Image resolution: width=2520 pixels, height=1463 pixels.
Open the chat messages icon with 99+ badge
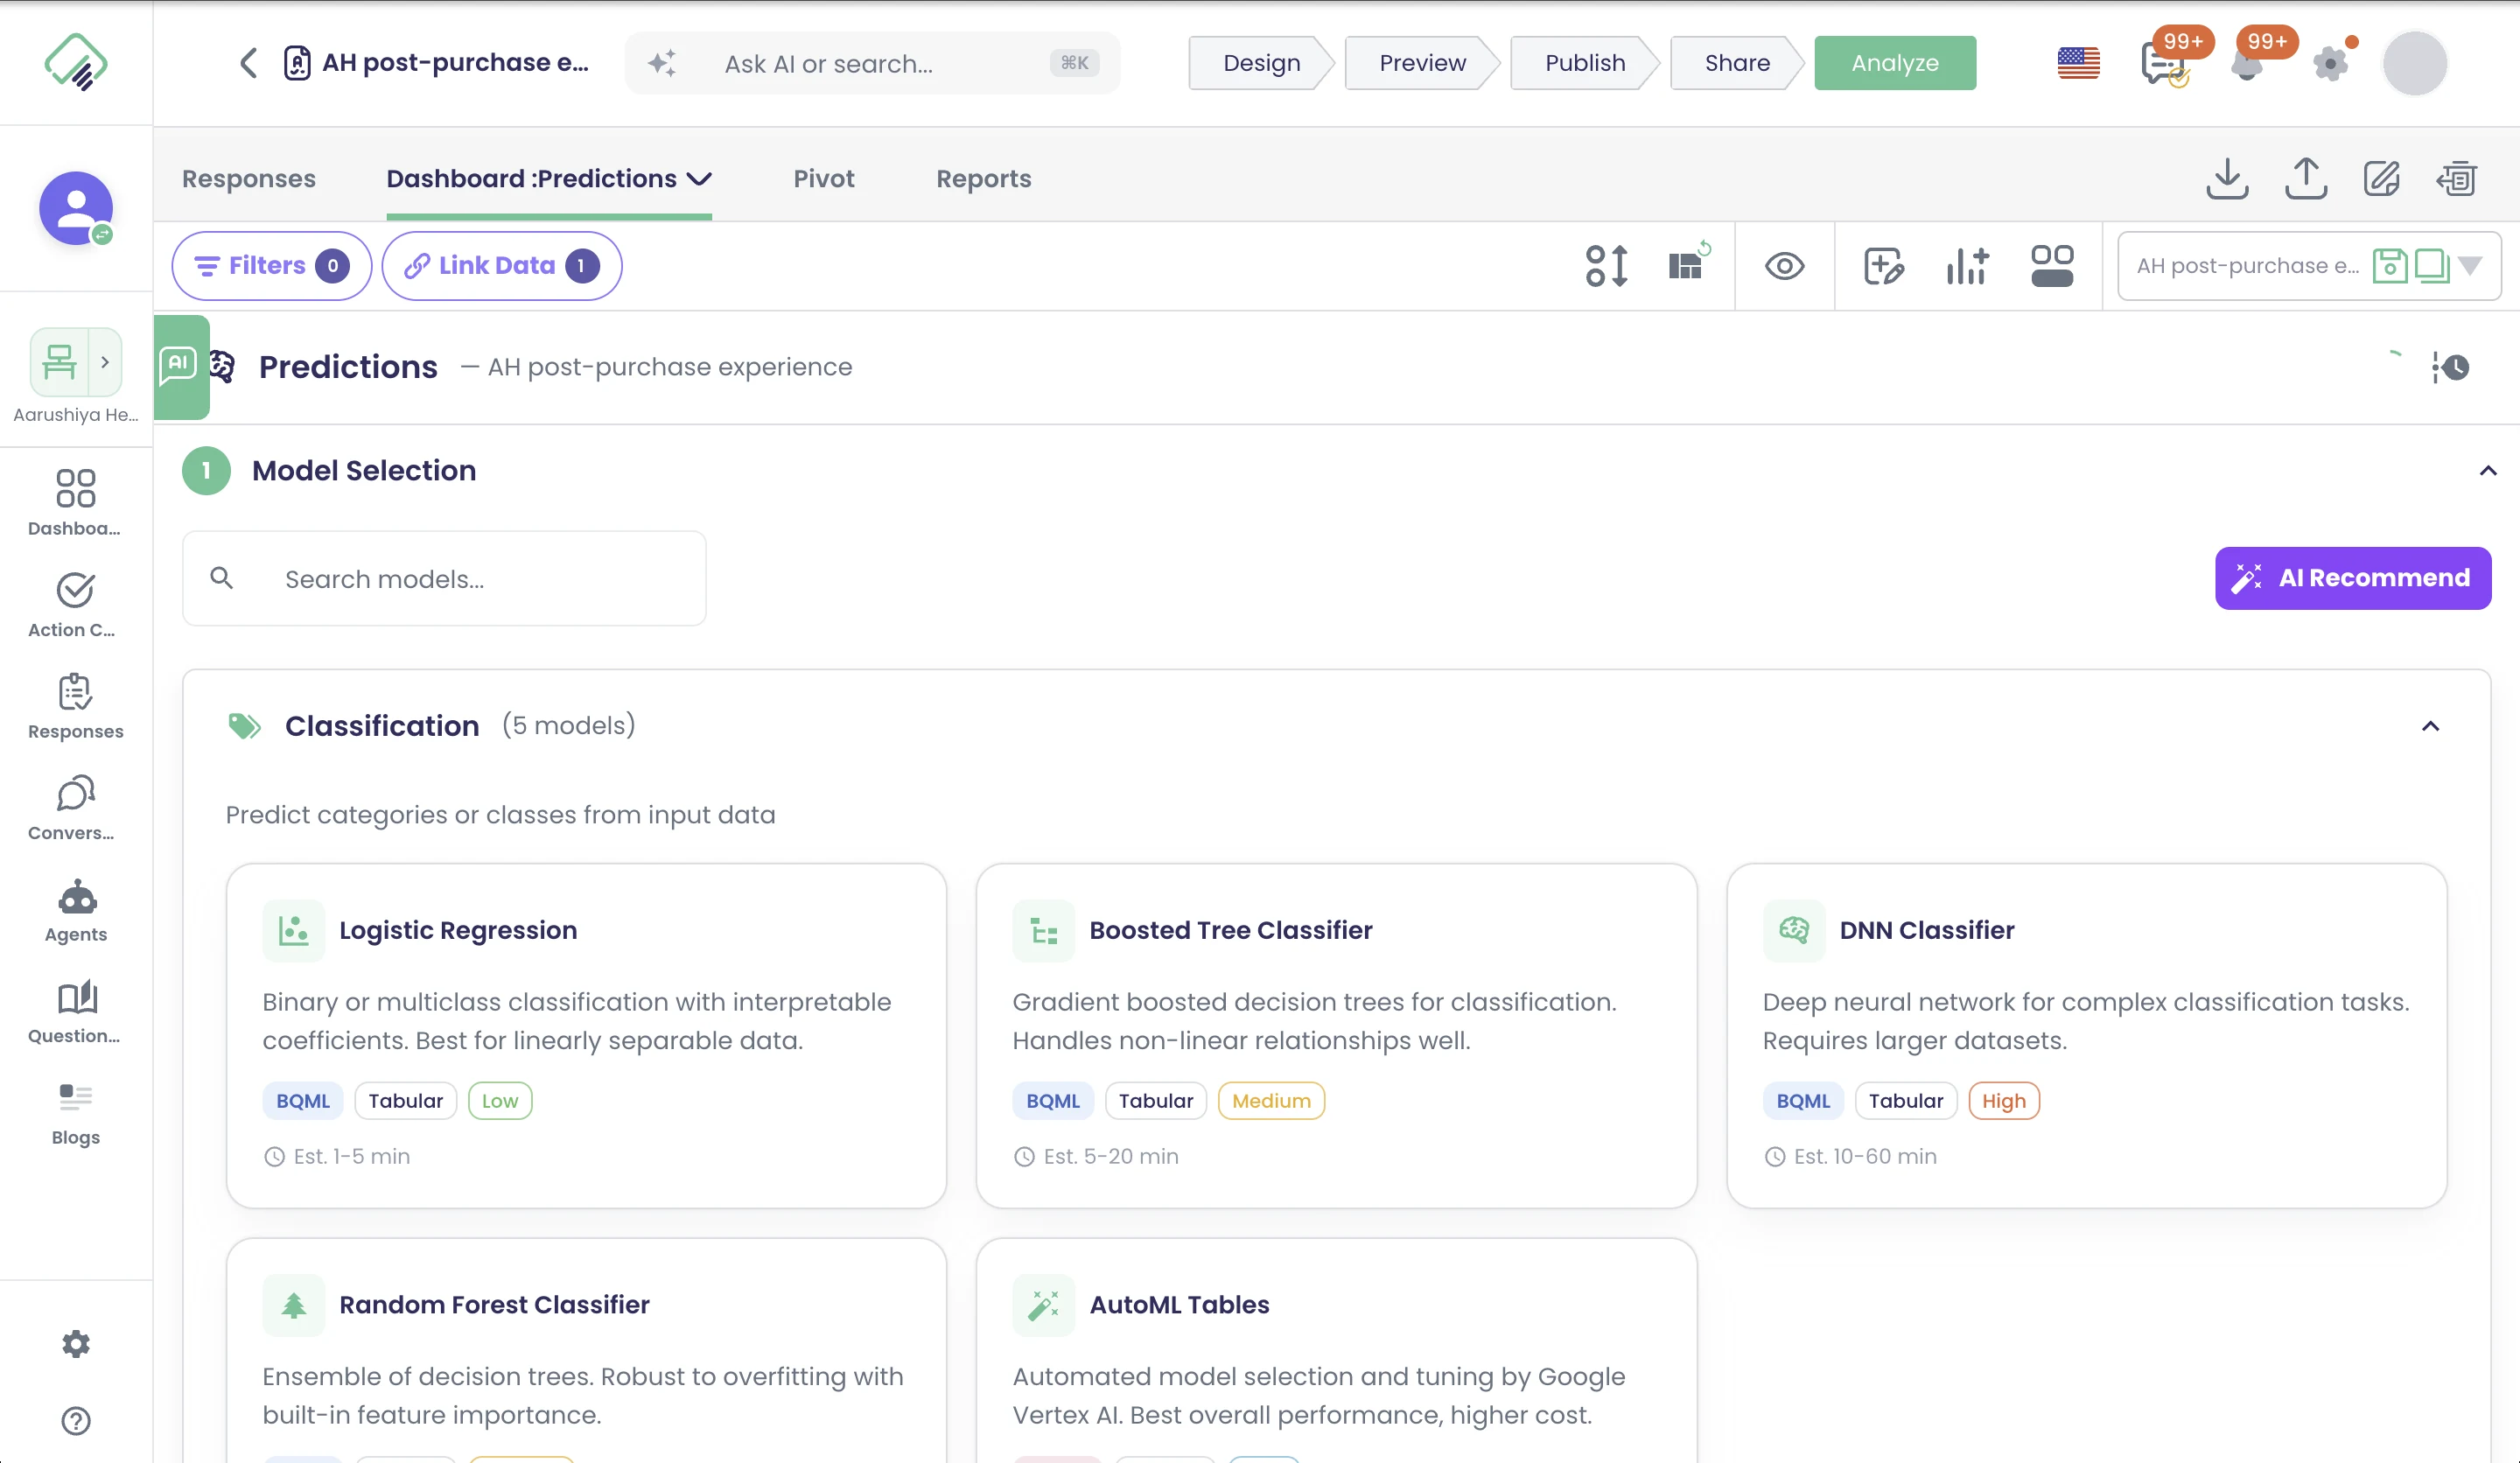(2166, 63)
